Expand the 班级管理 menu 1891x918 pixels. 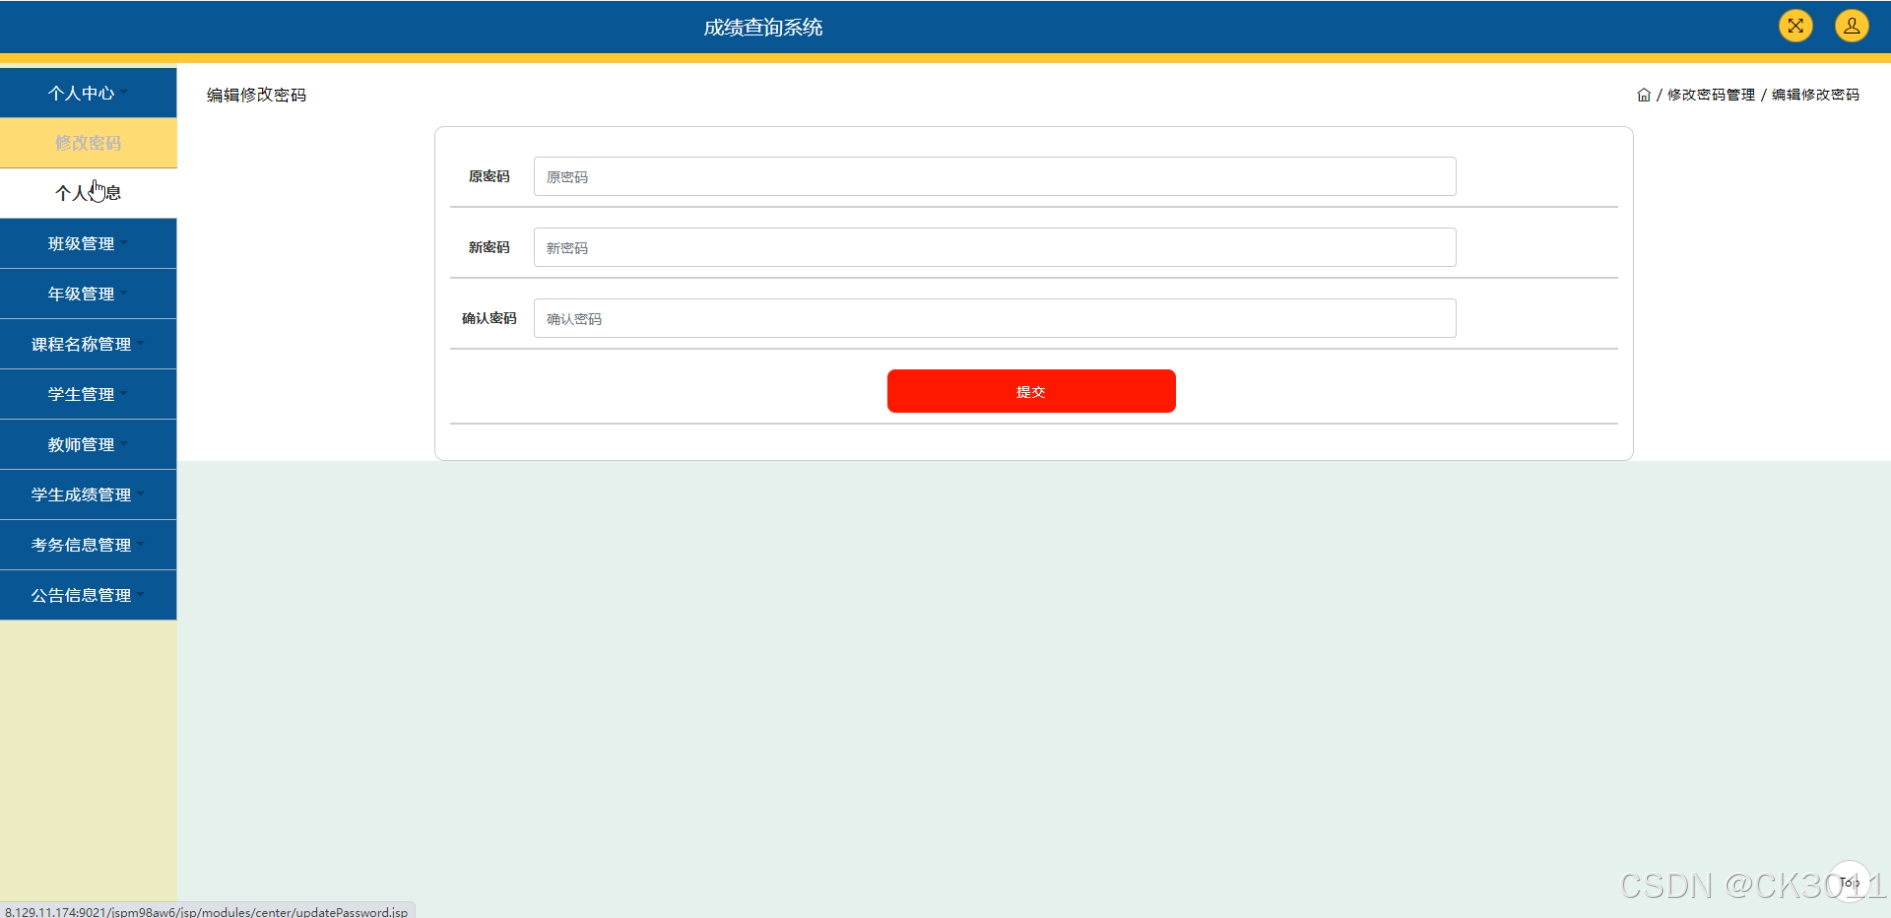[88, 244]
